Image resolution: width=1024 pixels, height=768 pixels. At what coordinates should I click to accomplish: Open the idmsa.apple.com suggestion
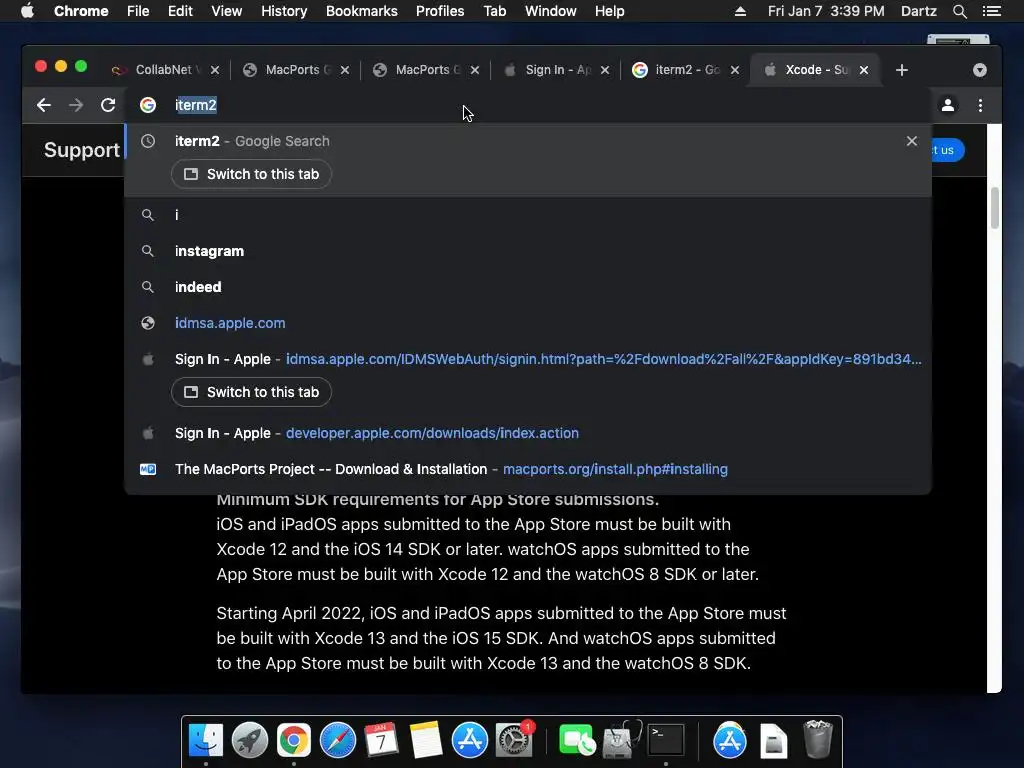click(528, 323)
